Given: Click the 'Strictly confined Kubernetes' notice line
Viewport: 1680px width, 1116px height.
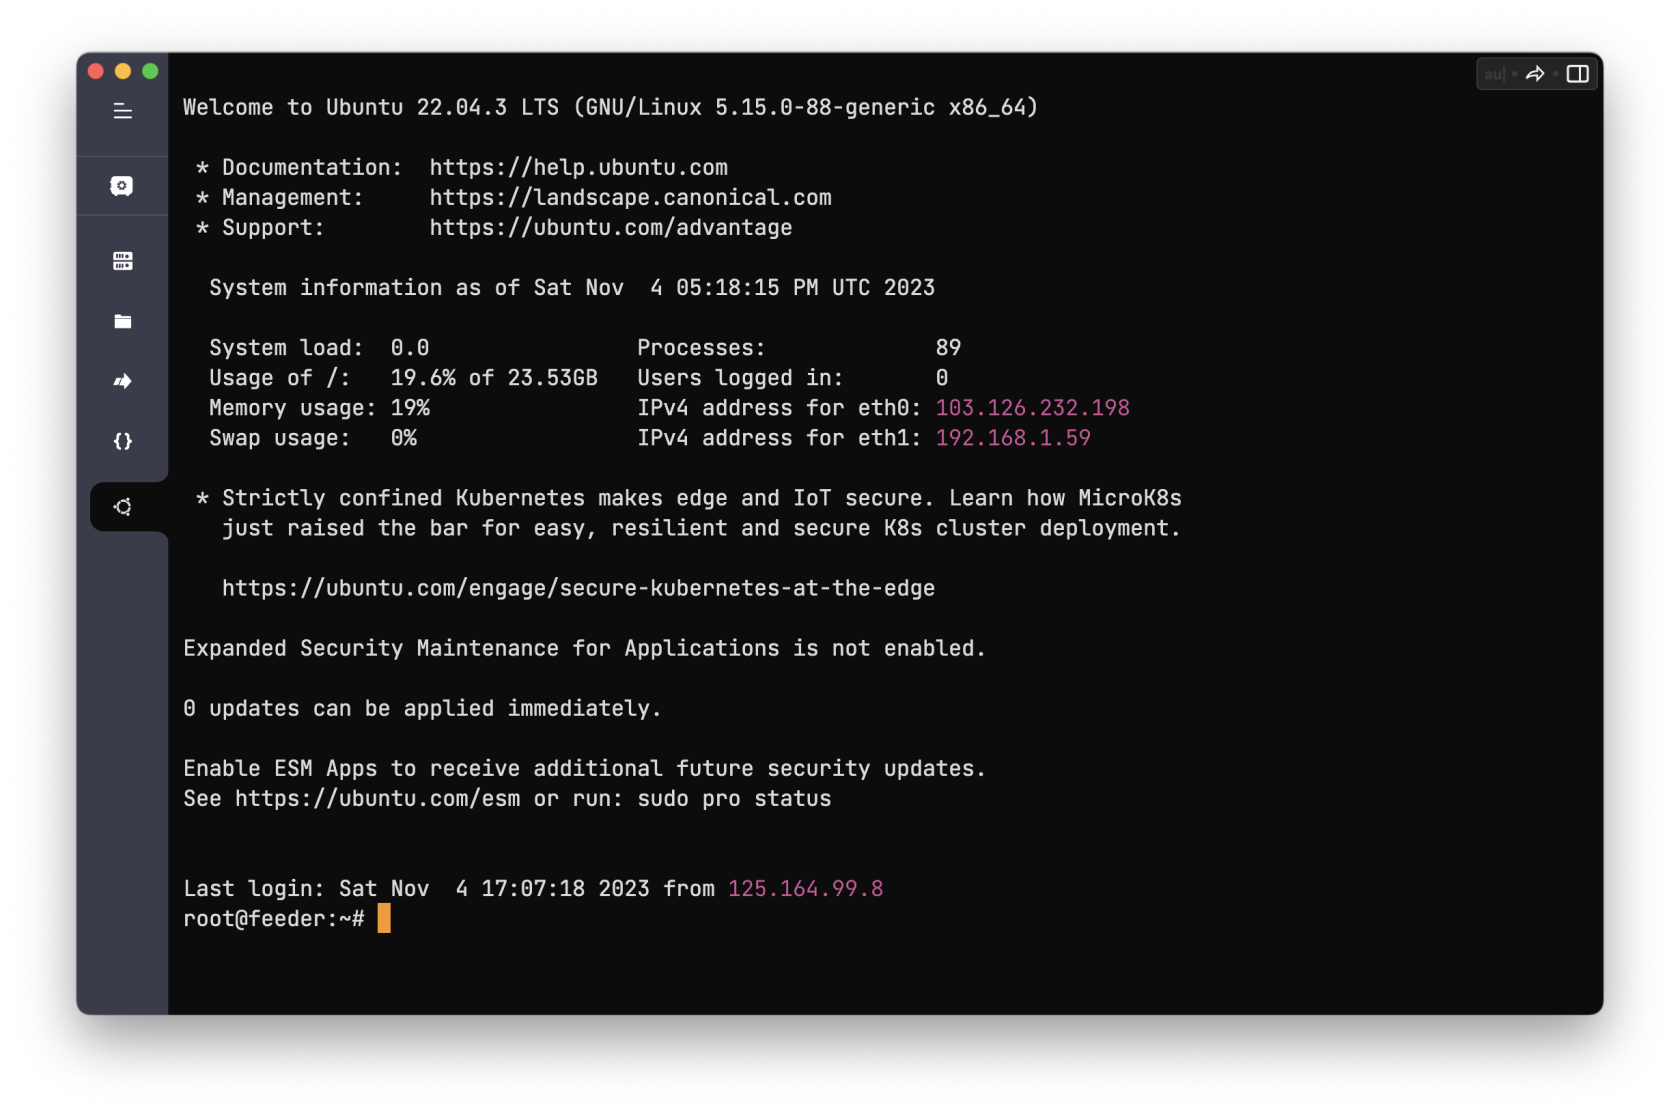Looking at the screenshot, I should pos(689,498).
